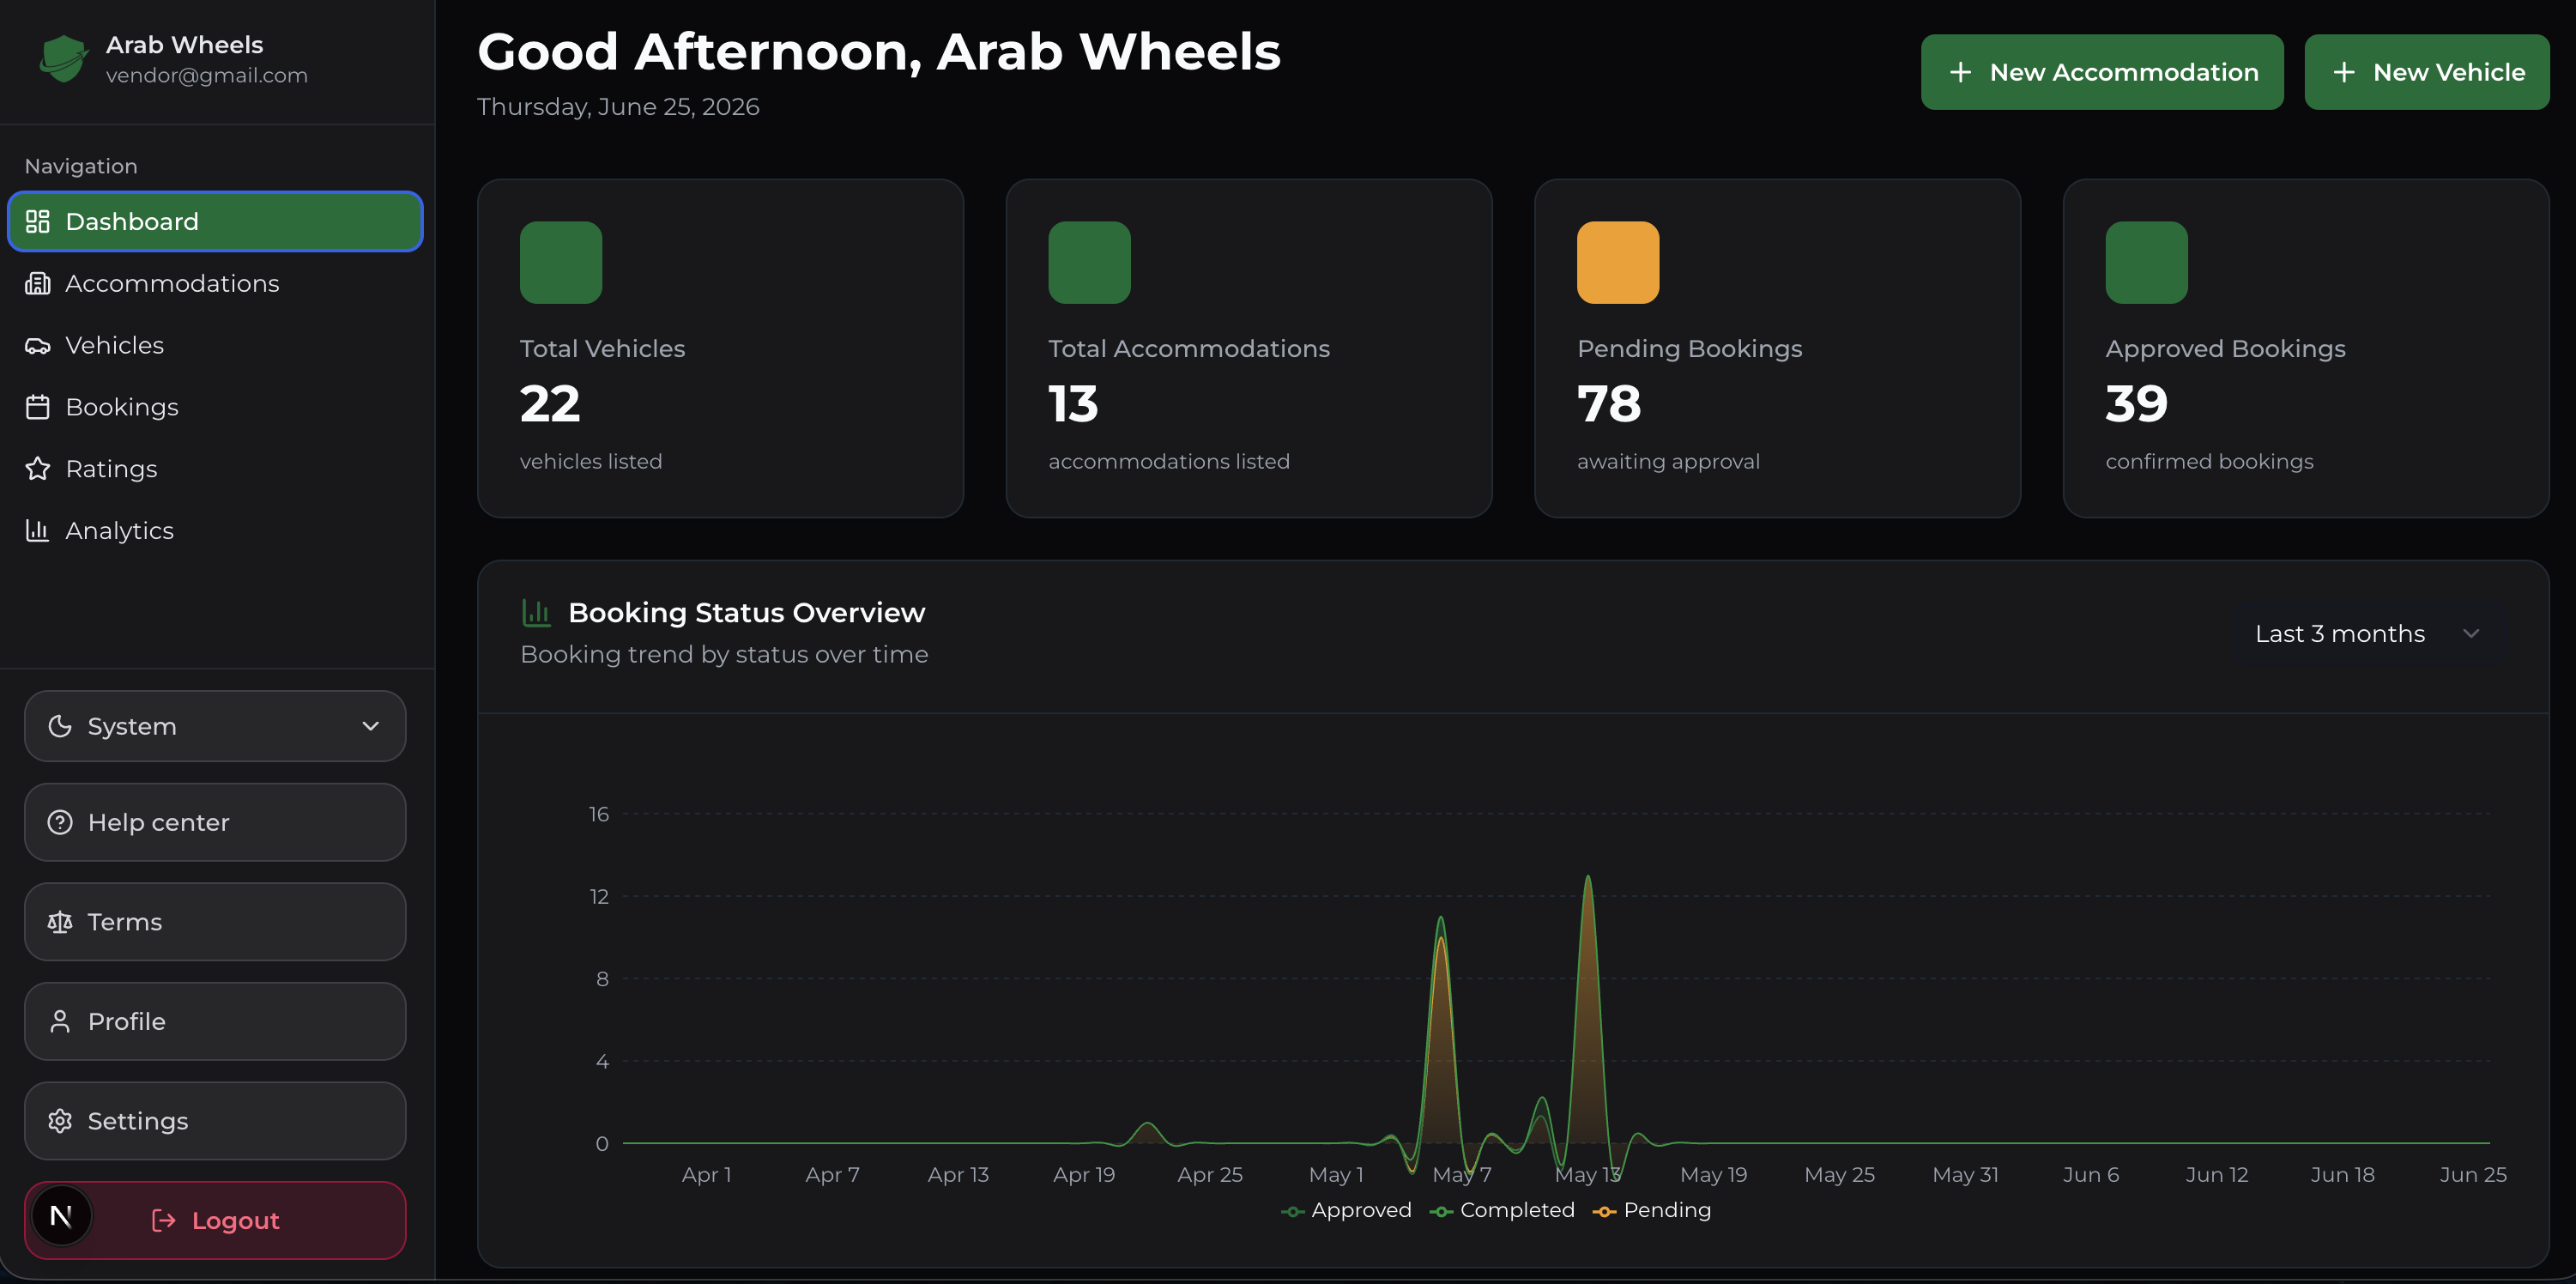Image resolution: width=2576 pixels, height=1284 pixels.
Task: Click the Accommodations building icon
Action: (38, 283)
